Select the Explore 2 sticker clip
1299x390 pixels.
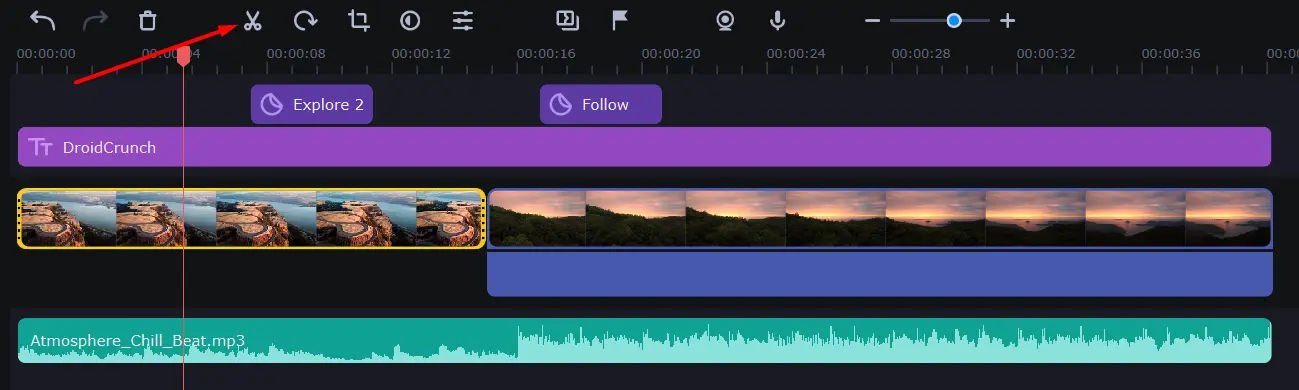click(312, 104)
